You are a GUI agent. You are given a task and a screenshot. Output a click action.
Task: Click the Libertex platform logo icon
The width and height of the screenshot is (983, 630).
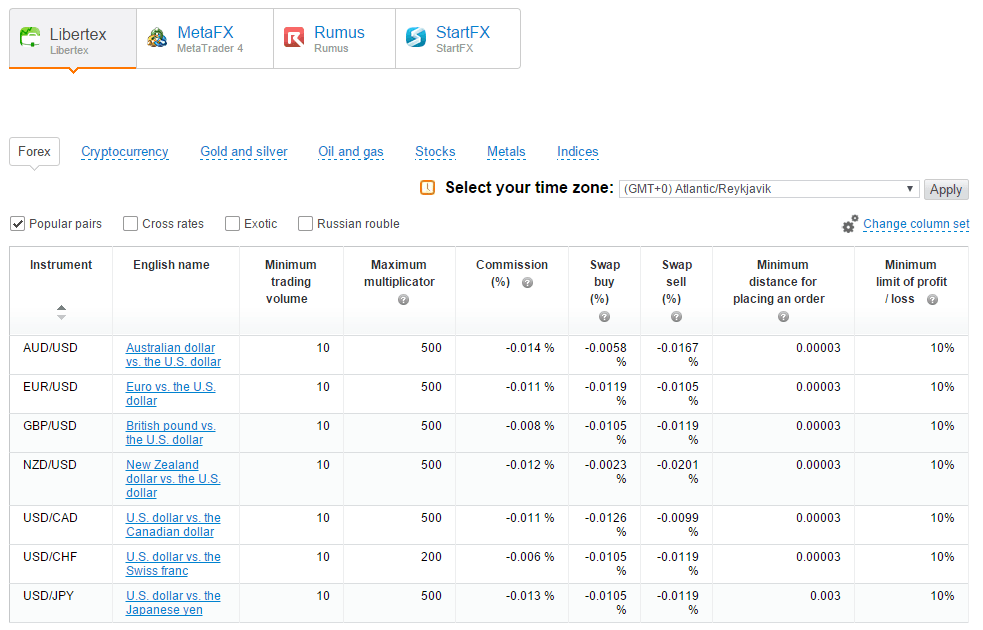point(30,36)
